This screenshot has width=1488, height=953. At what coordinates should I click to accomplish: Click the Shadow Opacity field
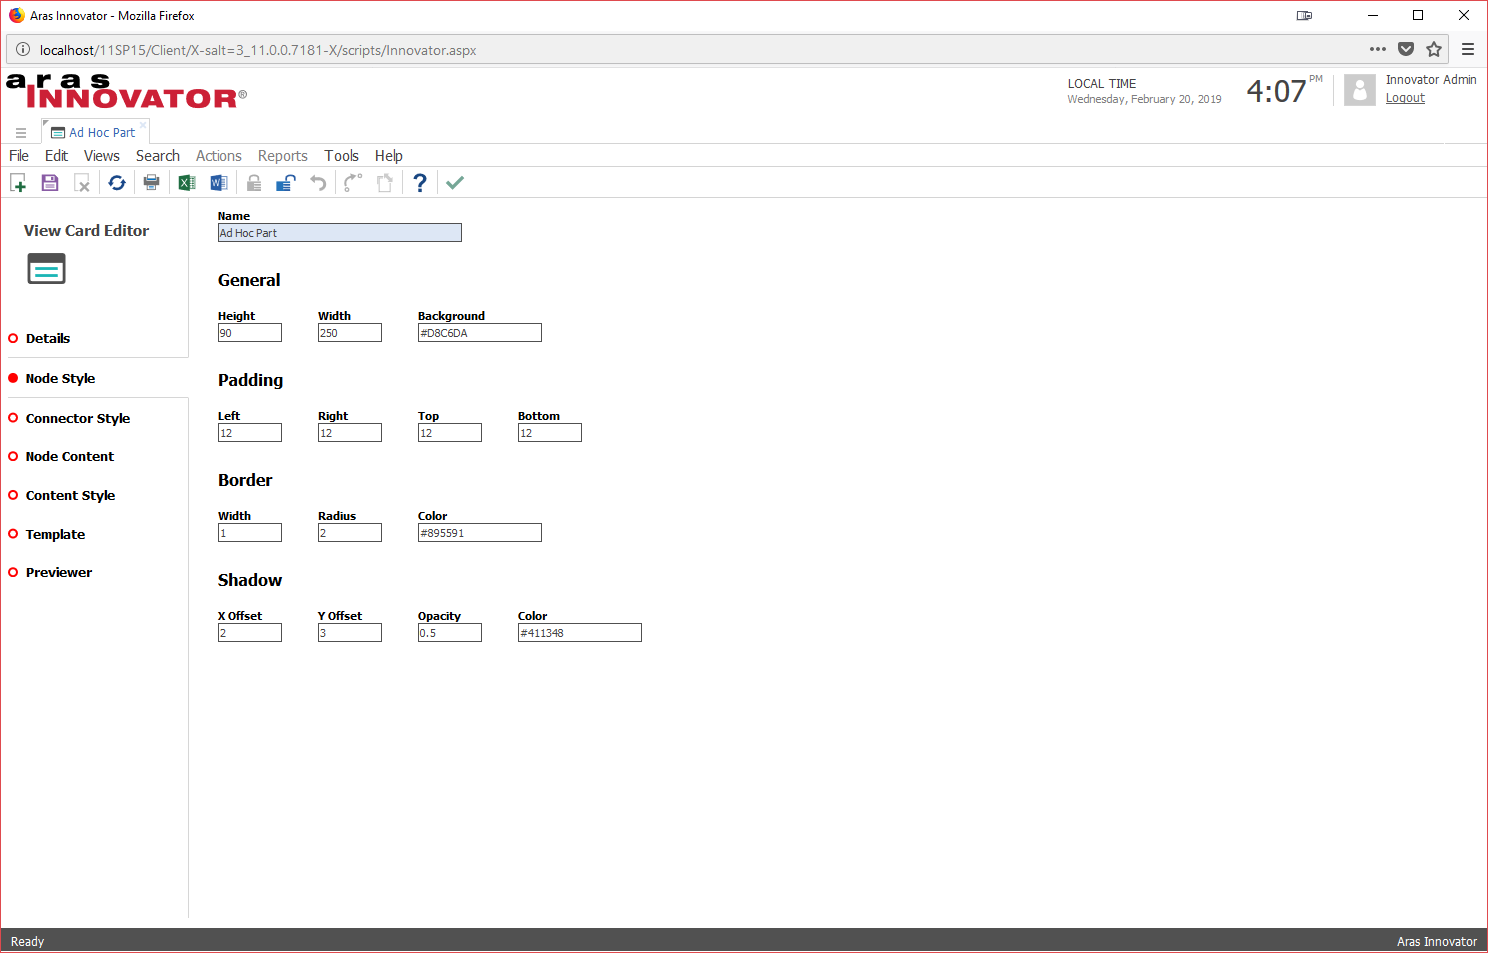450,633
